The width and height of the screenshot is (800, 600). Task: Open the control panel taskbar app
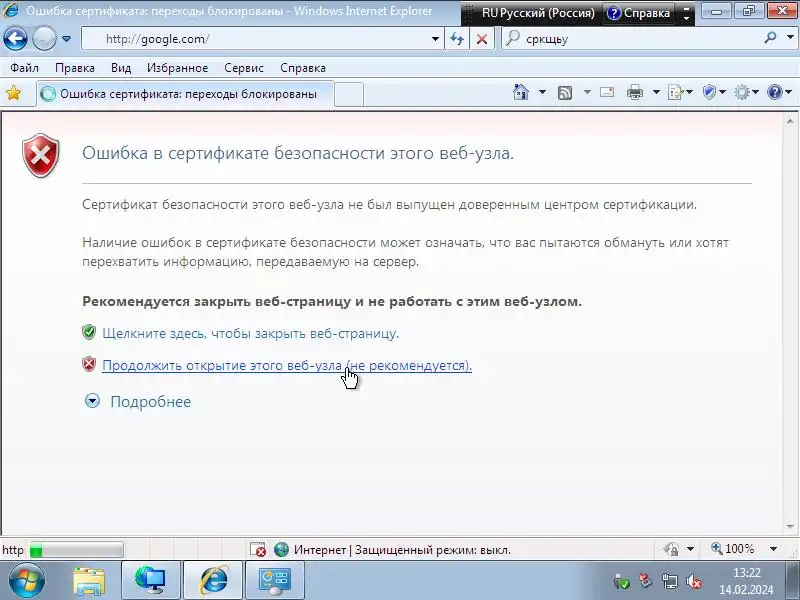(x=274, y=581)
